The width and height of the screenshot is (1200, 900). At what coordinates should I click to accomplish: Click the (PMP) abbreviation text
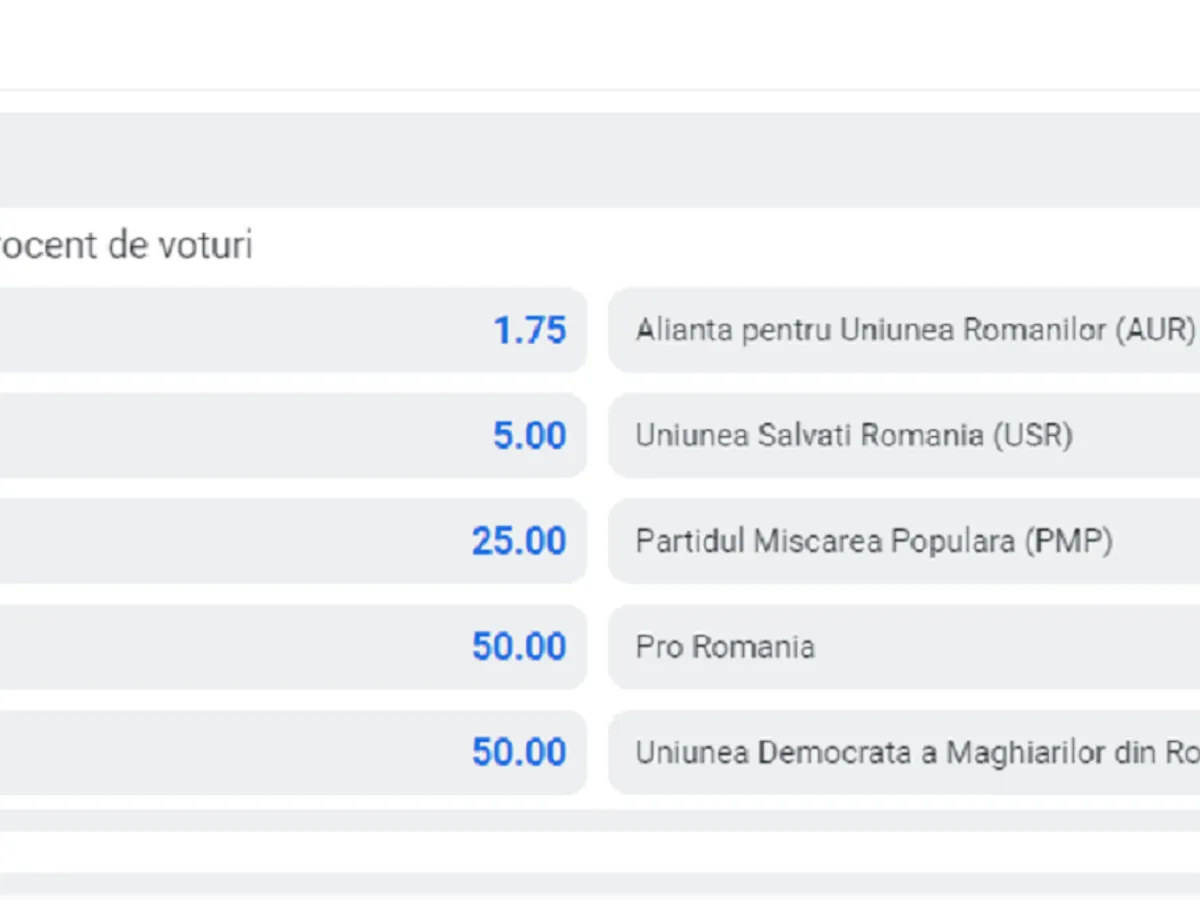coord(1068,542)
